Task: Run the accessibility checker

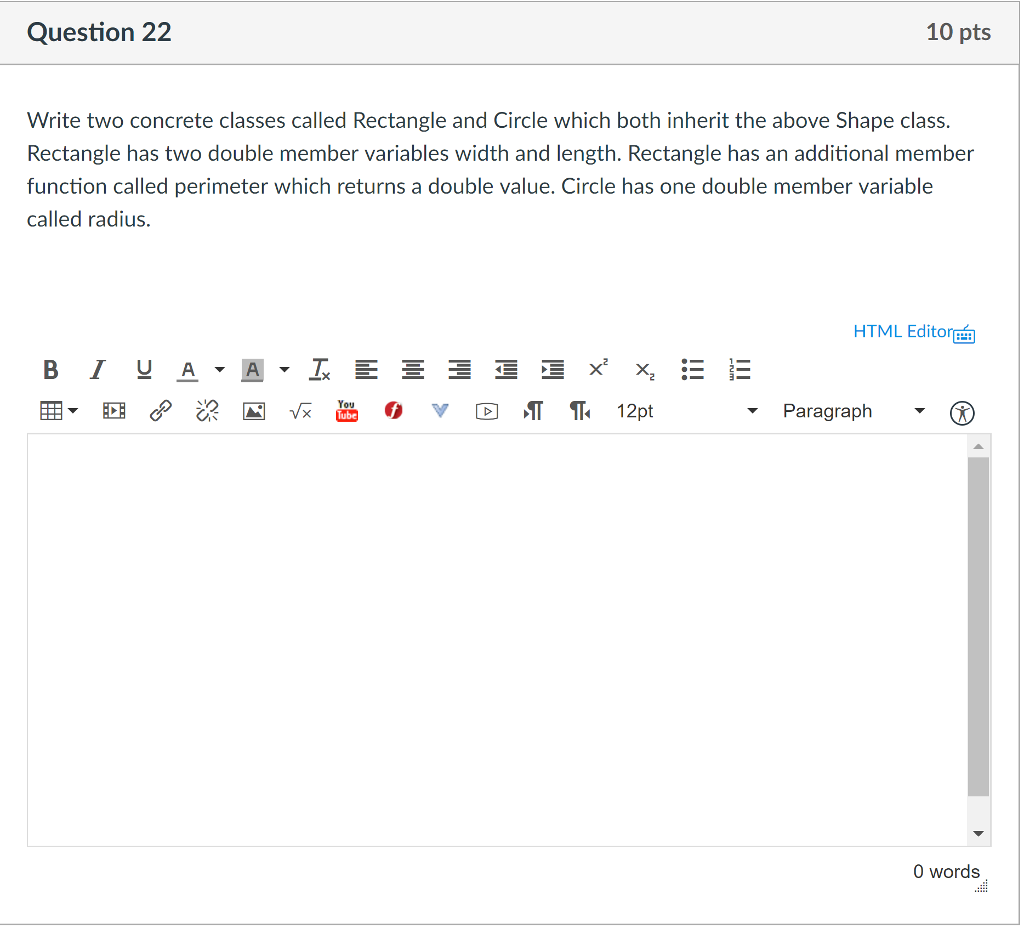Action: point(961,411)
